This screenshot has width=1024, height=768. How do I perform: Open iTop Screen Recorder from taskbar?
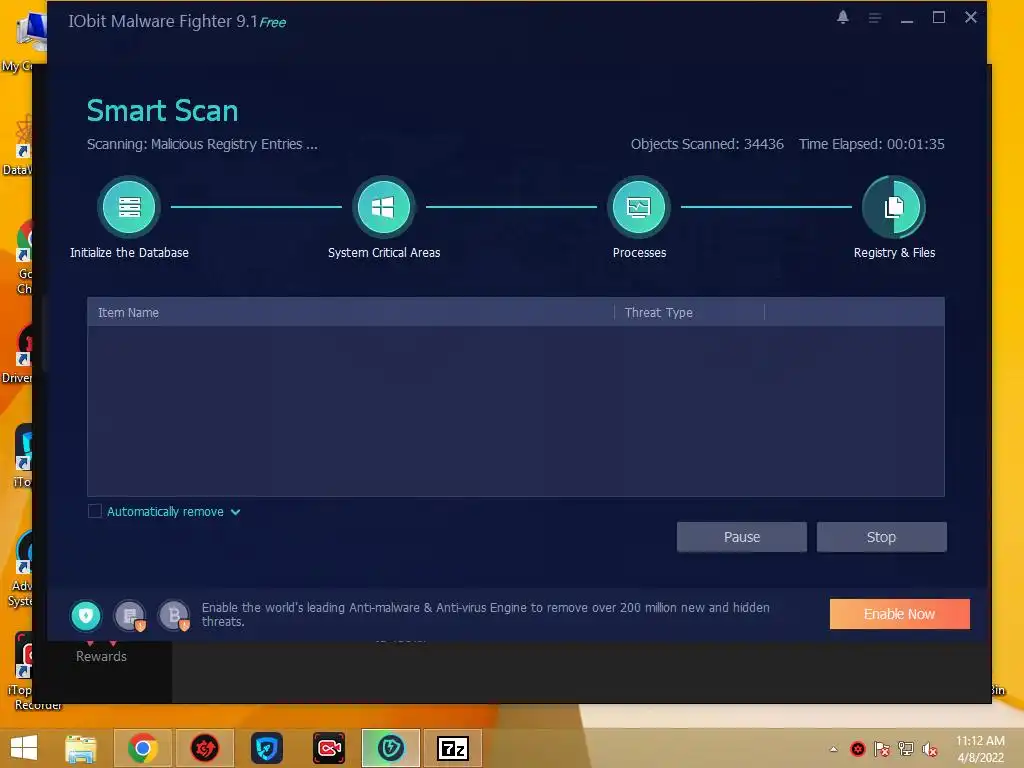(328, 748)
